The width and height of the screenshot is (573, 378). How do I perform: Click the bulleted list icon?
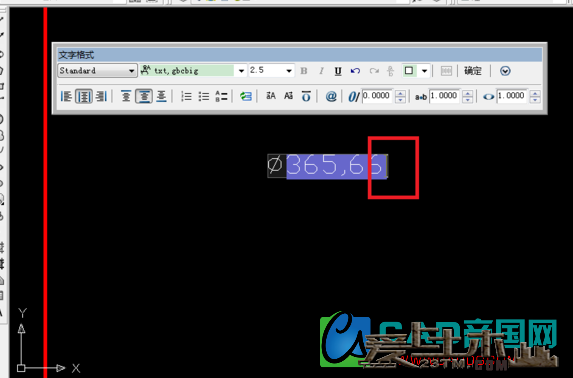tap(204, 97)
